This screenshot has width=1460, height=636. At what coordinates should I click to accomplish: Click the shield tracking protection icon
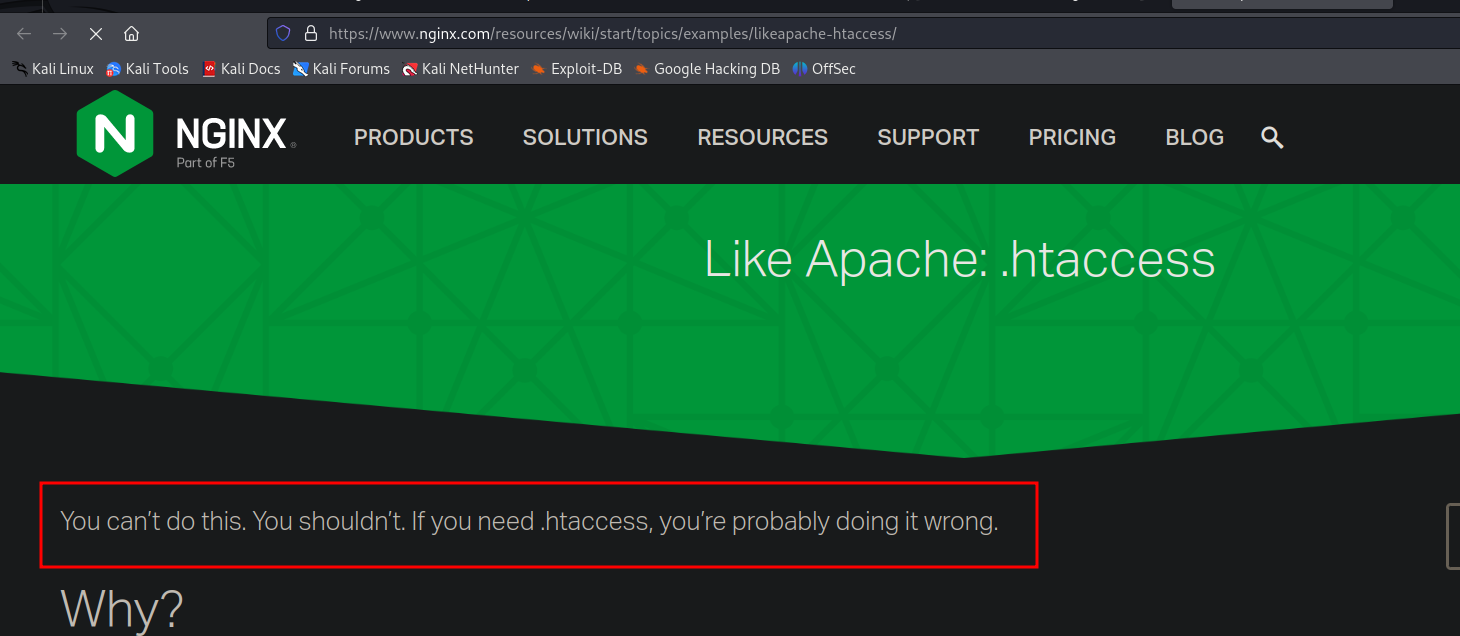(x=283, y=33)
